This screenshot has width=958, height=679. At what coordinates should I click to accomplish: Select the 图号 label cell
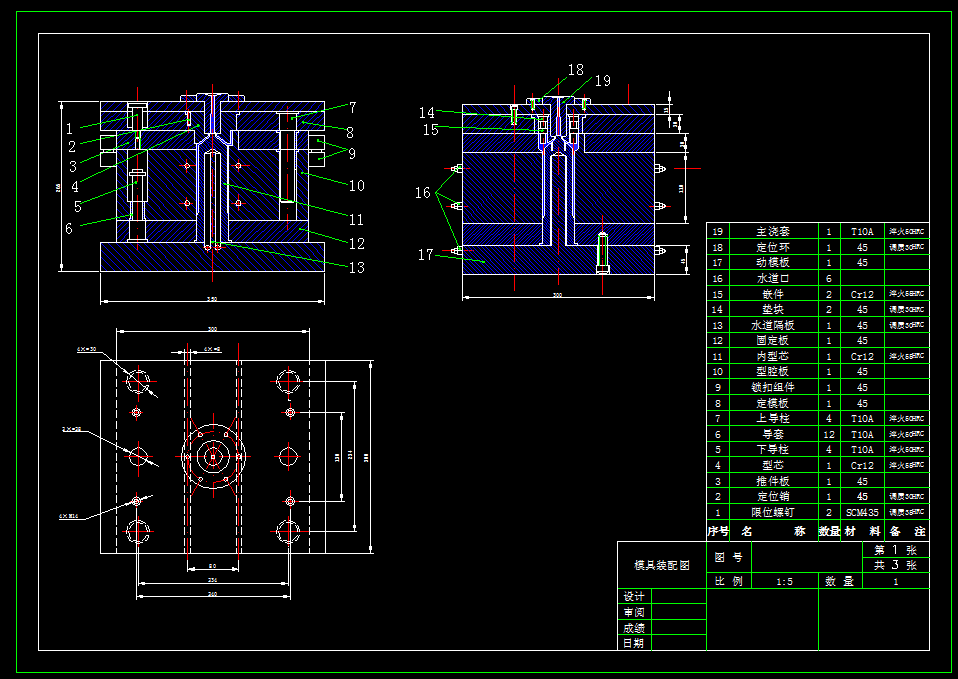728,557
